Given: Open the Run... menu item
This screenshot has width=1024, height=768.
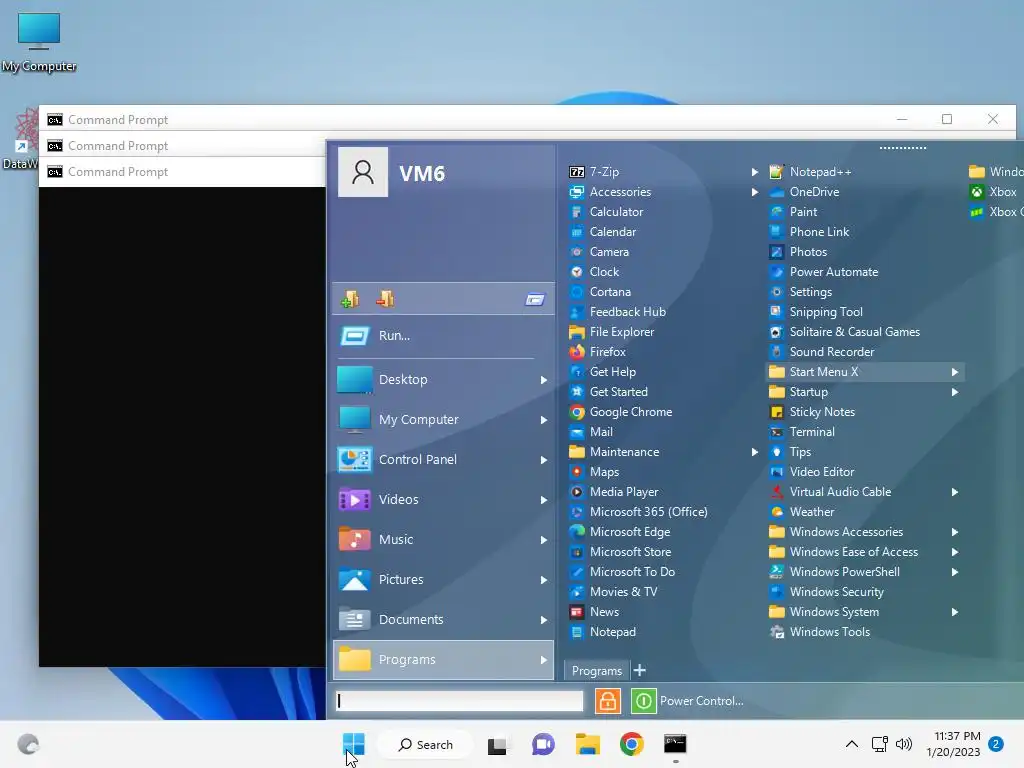Looking at the screenshot, I should click(443, 336).
